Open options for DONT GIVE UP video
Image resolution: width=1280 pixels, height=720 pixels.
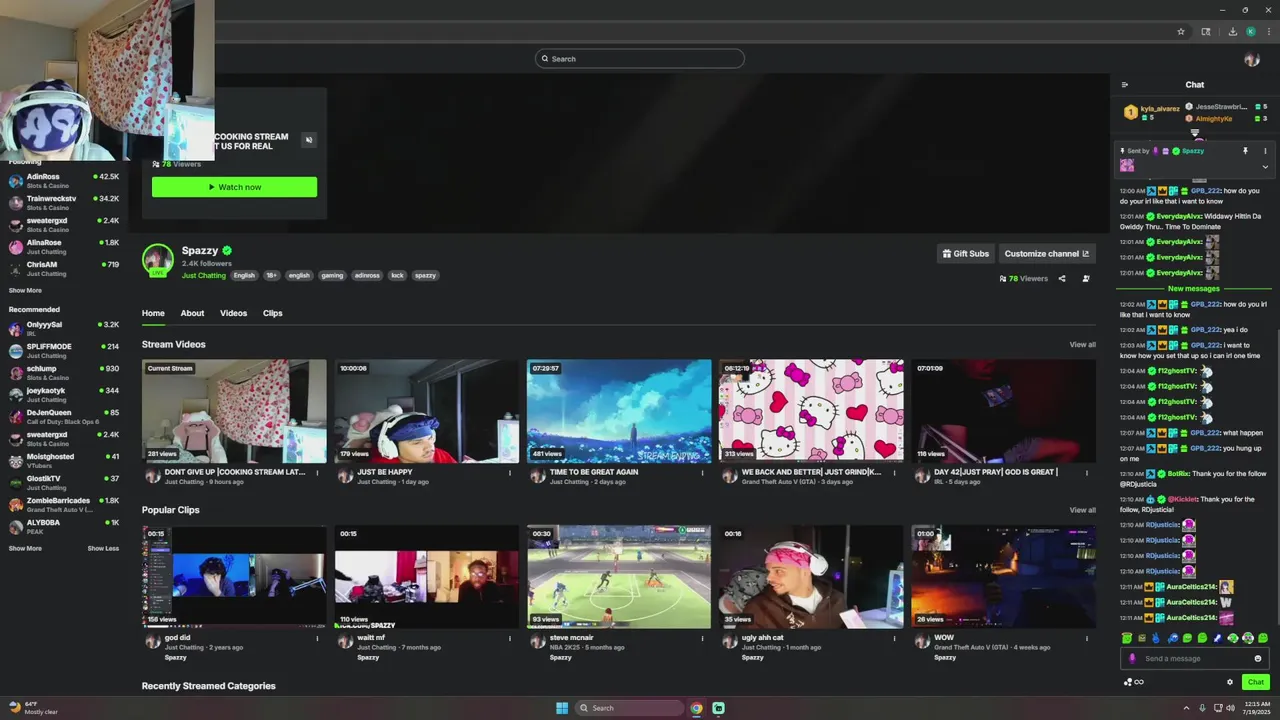(318, 473)
